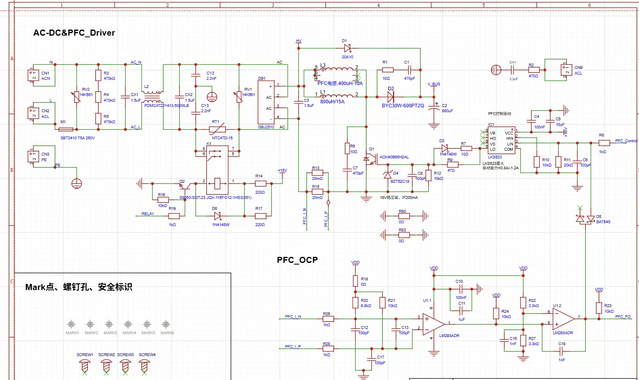639x380 pixels.
Task: Select the C2 680uF bulk capacitor
Action: [434, 108]
